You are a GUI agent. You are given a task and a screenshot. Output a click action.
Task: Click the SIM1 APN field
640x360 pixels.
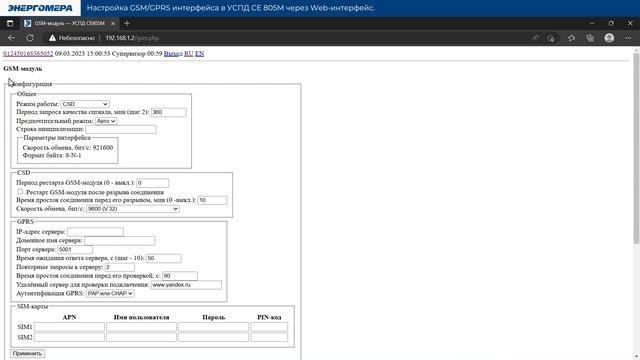(69, 327)
